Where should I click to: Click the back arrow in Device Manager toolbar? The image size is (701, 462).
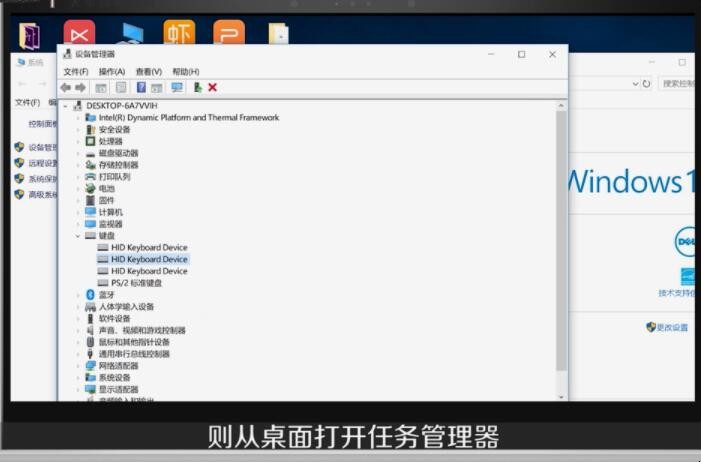[66, 88]
